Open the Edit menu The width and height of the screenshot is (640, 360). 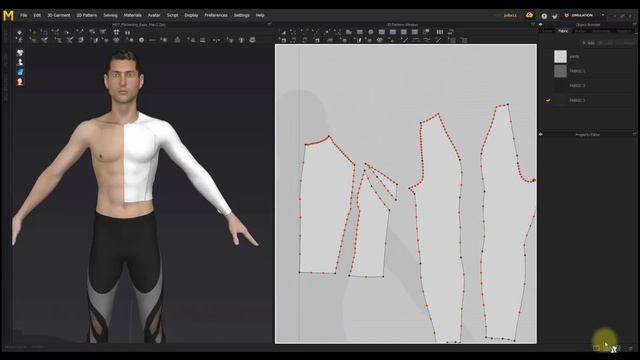[37, 15]
